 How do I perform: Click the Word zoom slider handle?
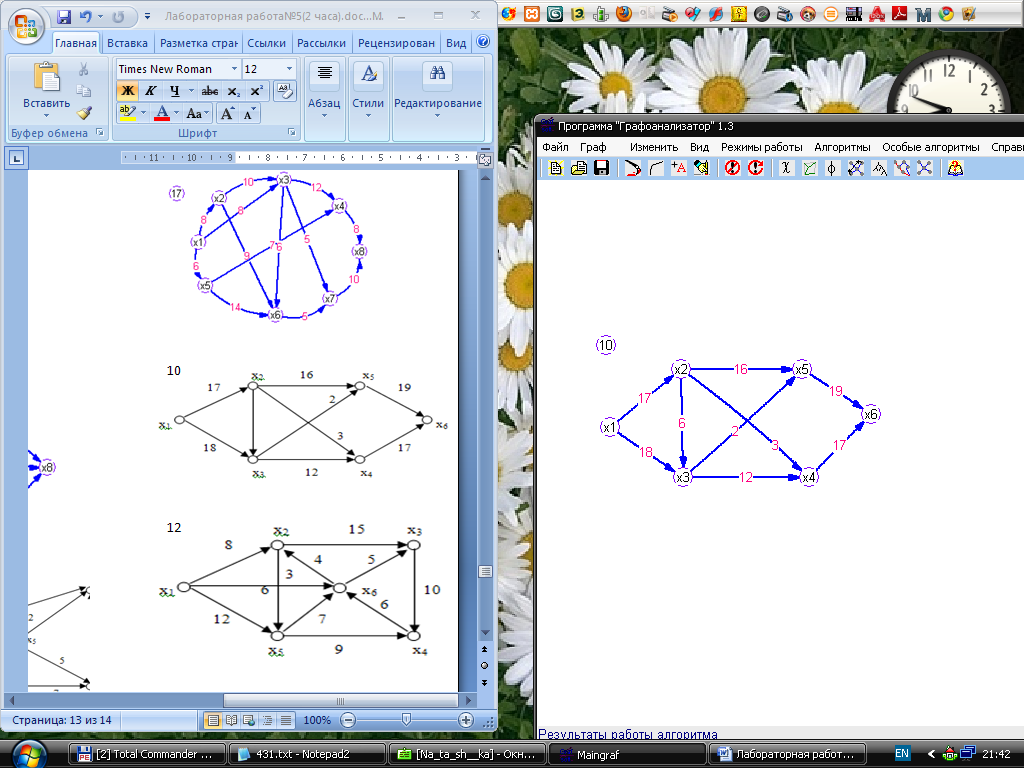(406, 720)
